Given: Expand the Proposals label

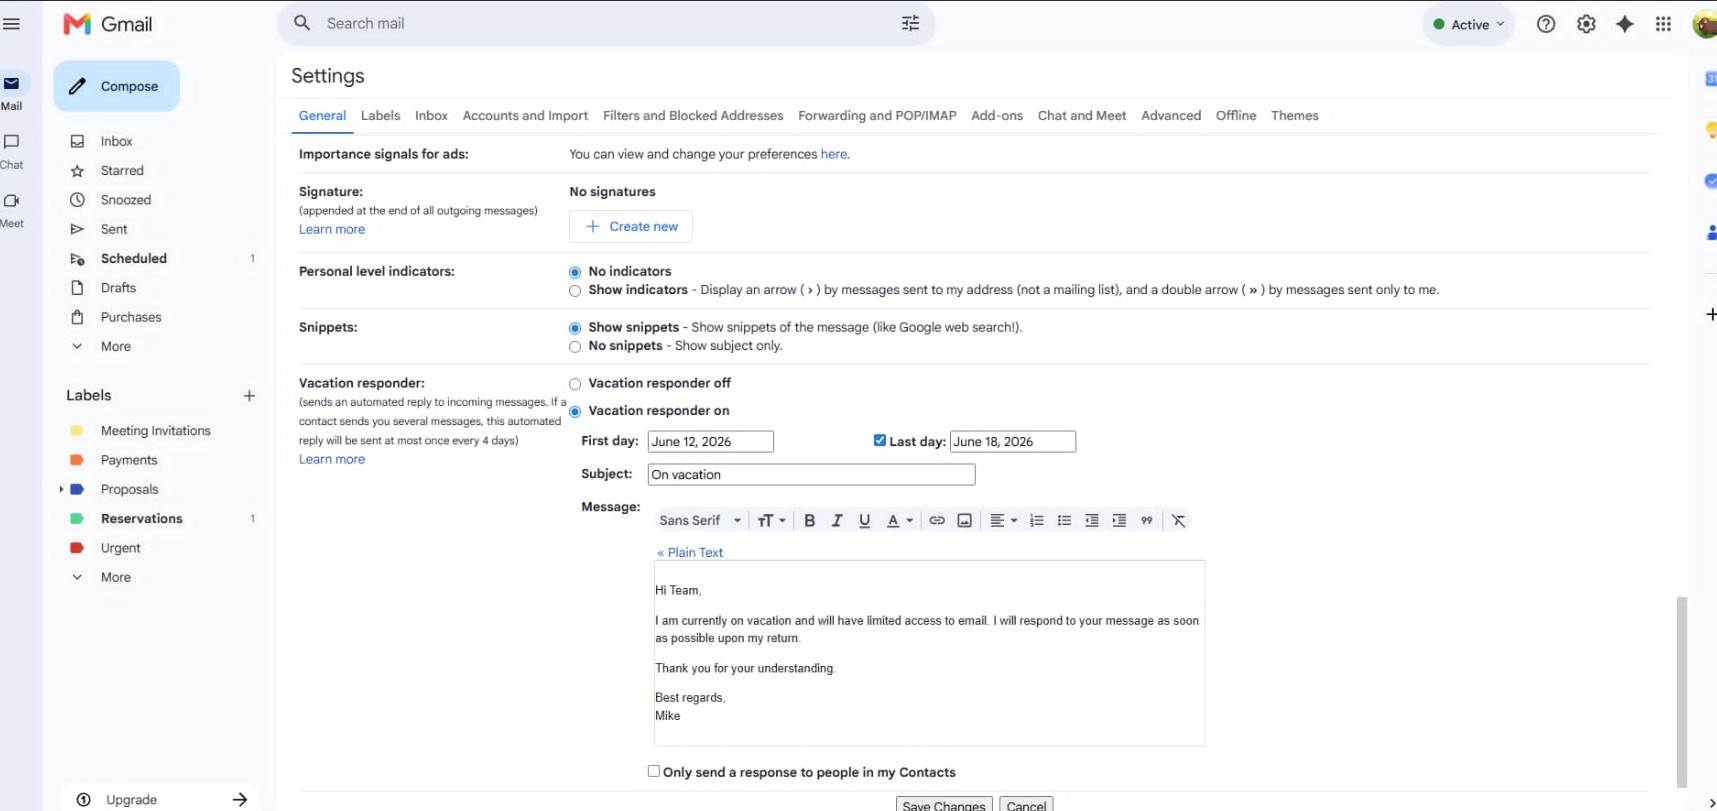Looking at the screenshot, I should pyautogui.click(x=61, y=489).
